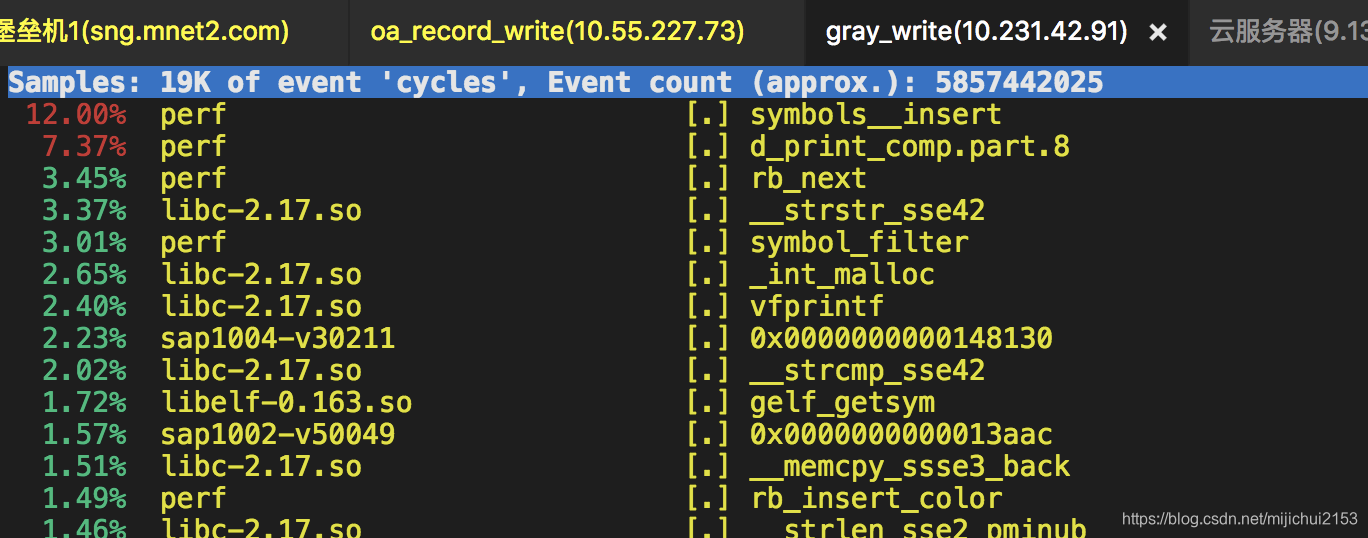The image size is (1368, 538).
Task: Select the rb_insert_color symbol
Action: tap(876, 499)
